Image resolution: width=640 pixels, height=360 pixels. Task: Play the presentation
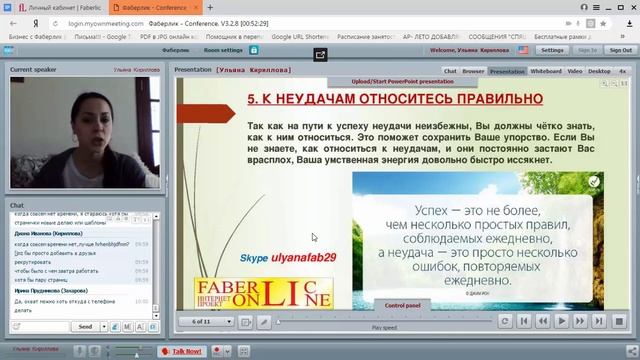[x=562, y=321]
